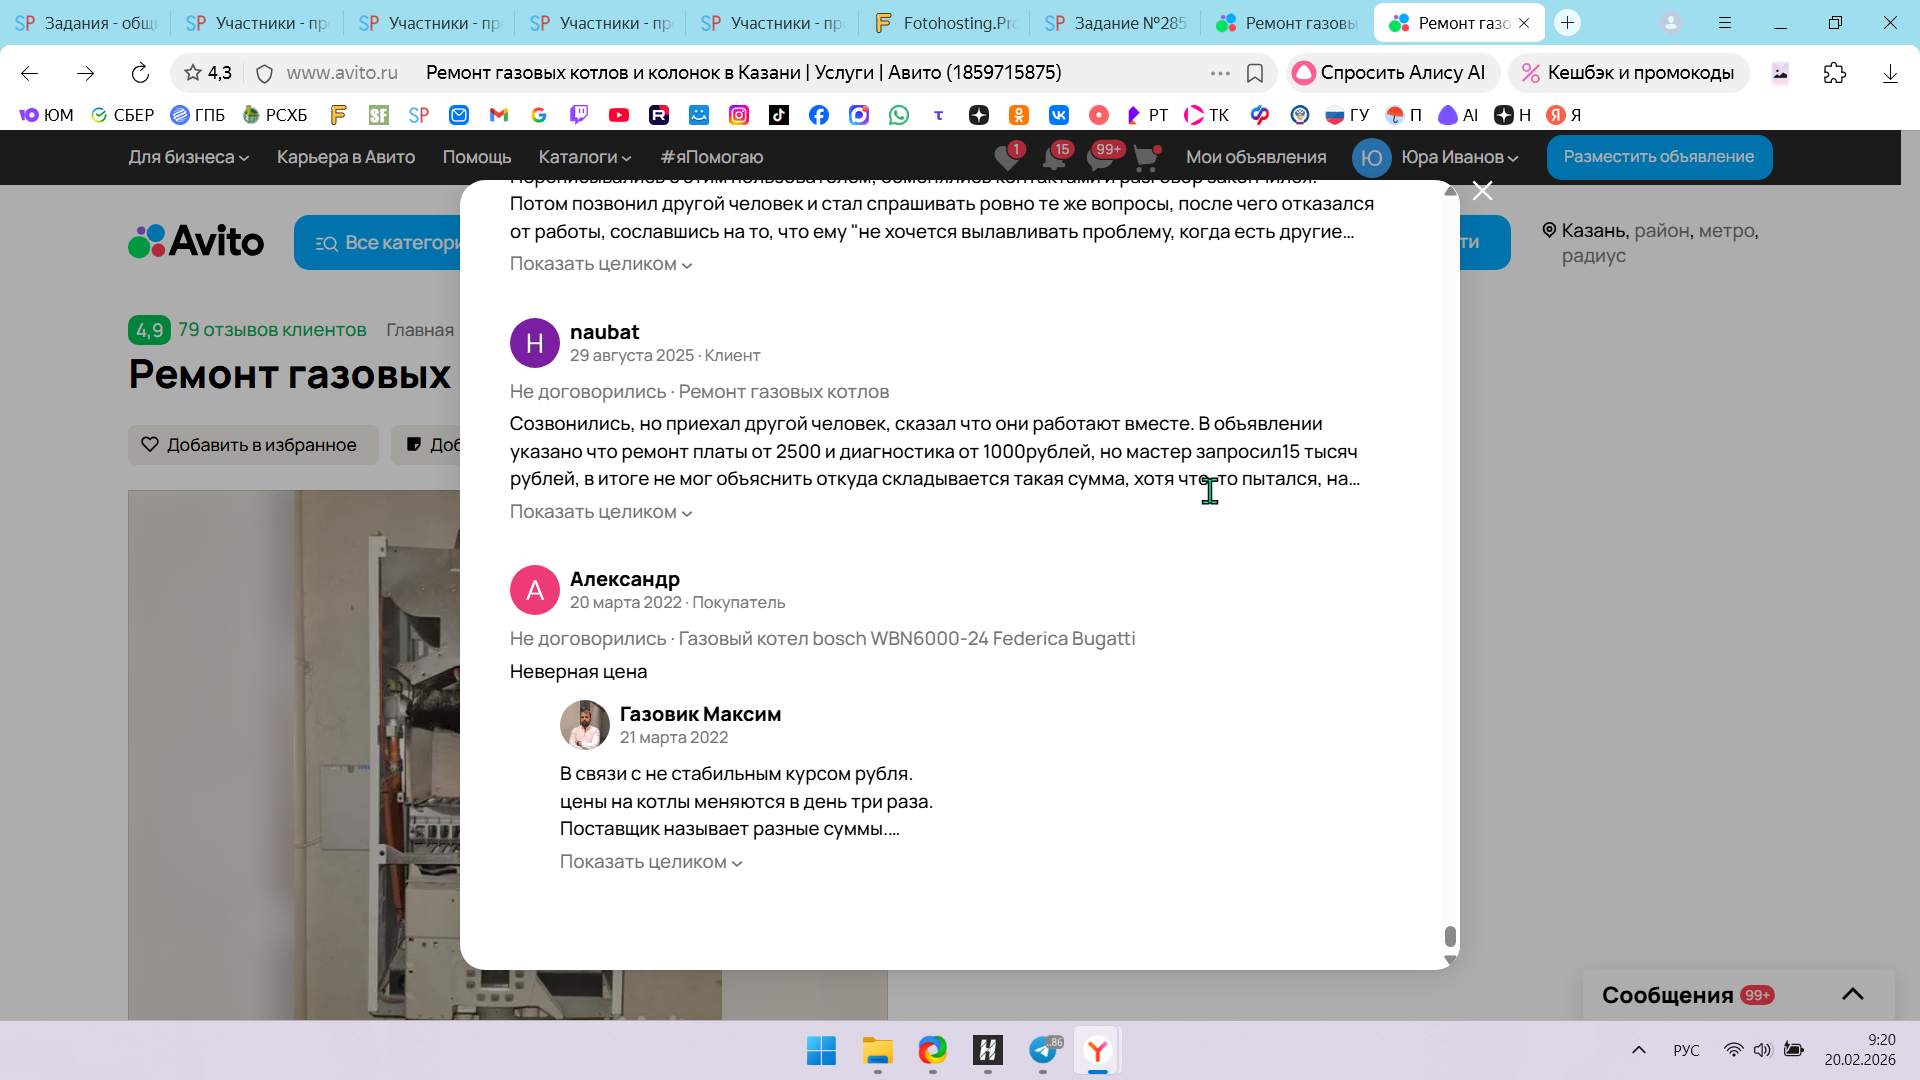This screenshot has width=1920, height=1080.
Task: Open Для бизнеса dropdown menu
Action: (188, 157)
